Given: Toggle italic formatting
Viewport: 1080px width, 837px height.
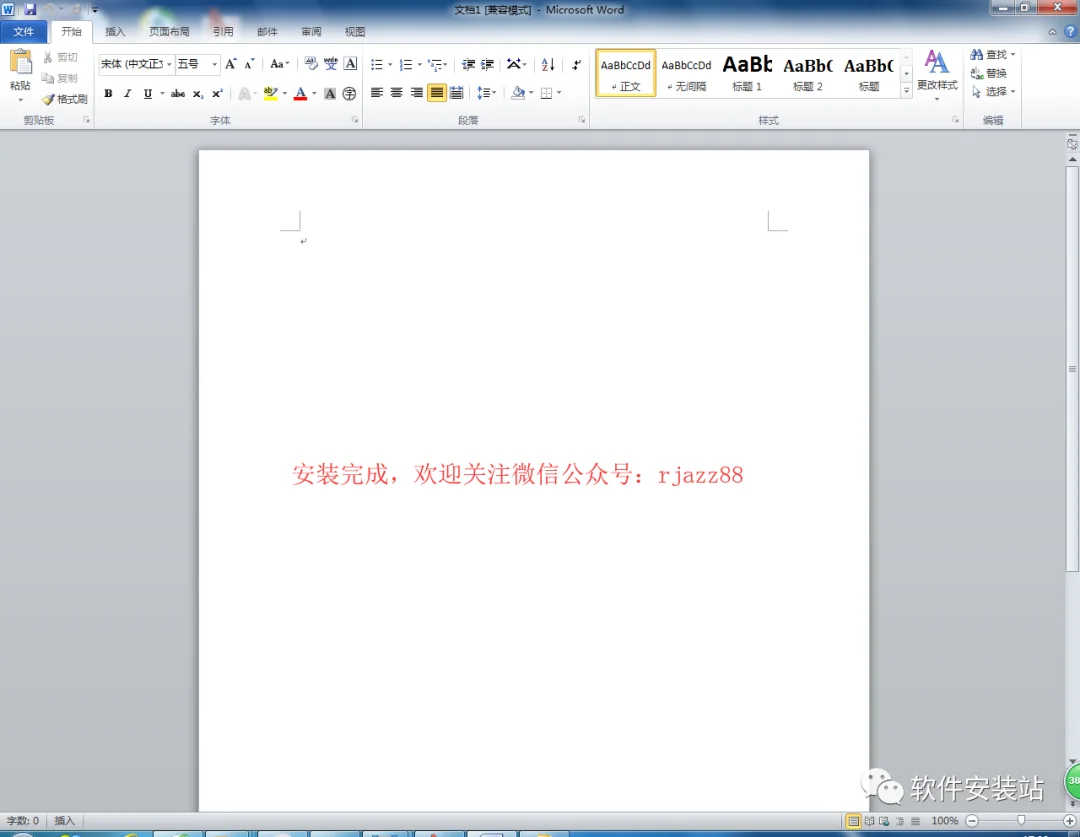Looking at the screenshot, I should (127, 94).
